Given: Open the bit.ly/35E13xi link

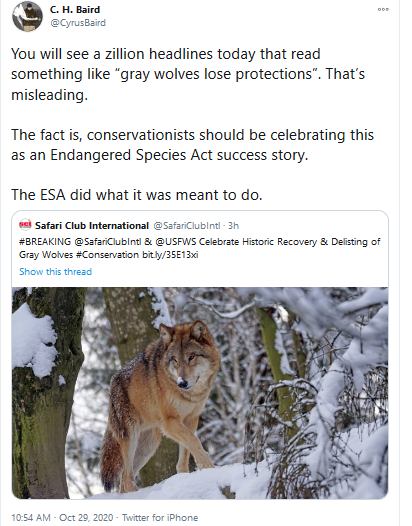Looking at the screenshot, I should coord(170,255).
